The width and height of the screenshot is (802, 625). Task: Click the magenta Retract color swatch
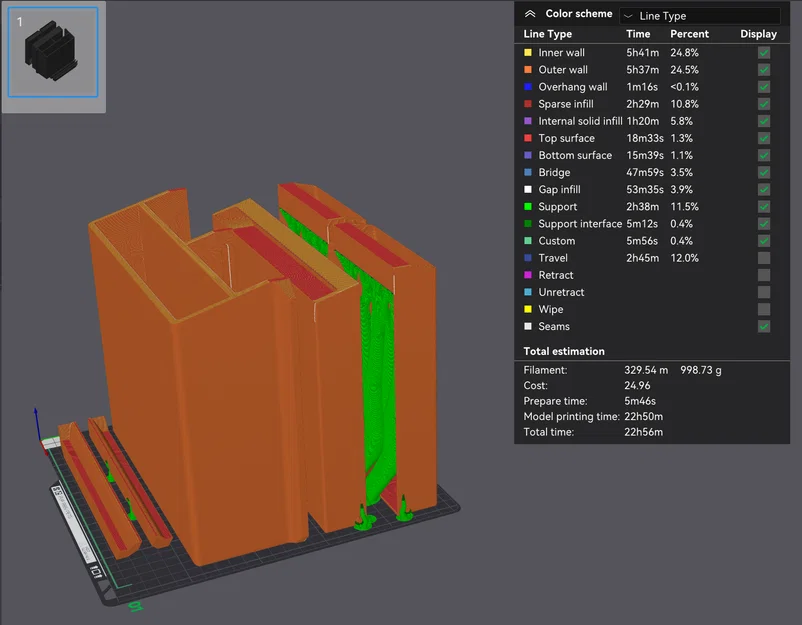click(528, 275)
